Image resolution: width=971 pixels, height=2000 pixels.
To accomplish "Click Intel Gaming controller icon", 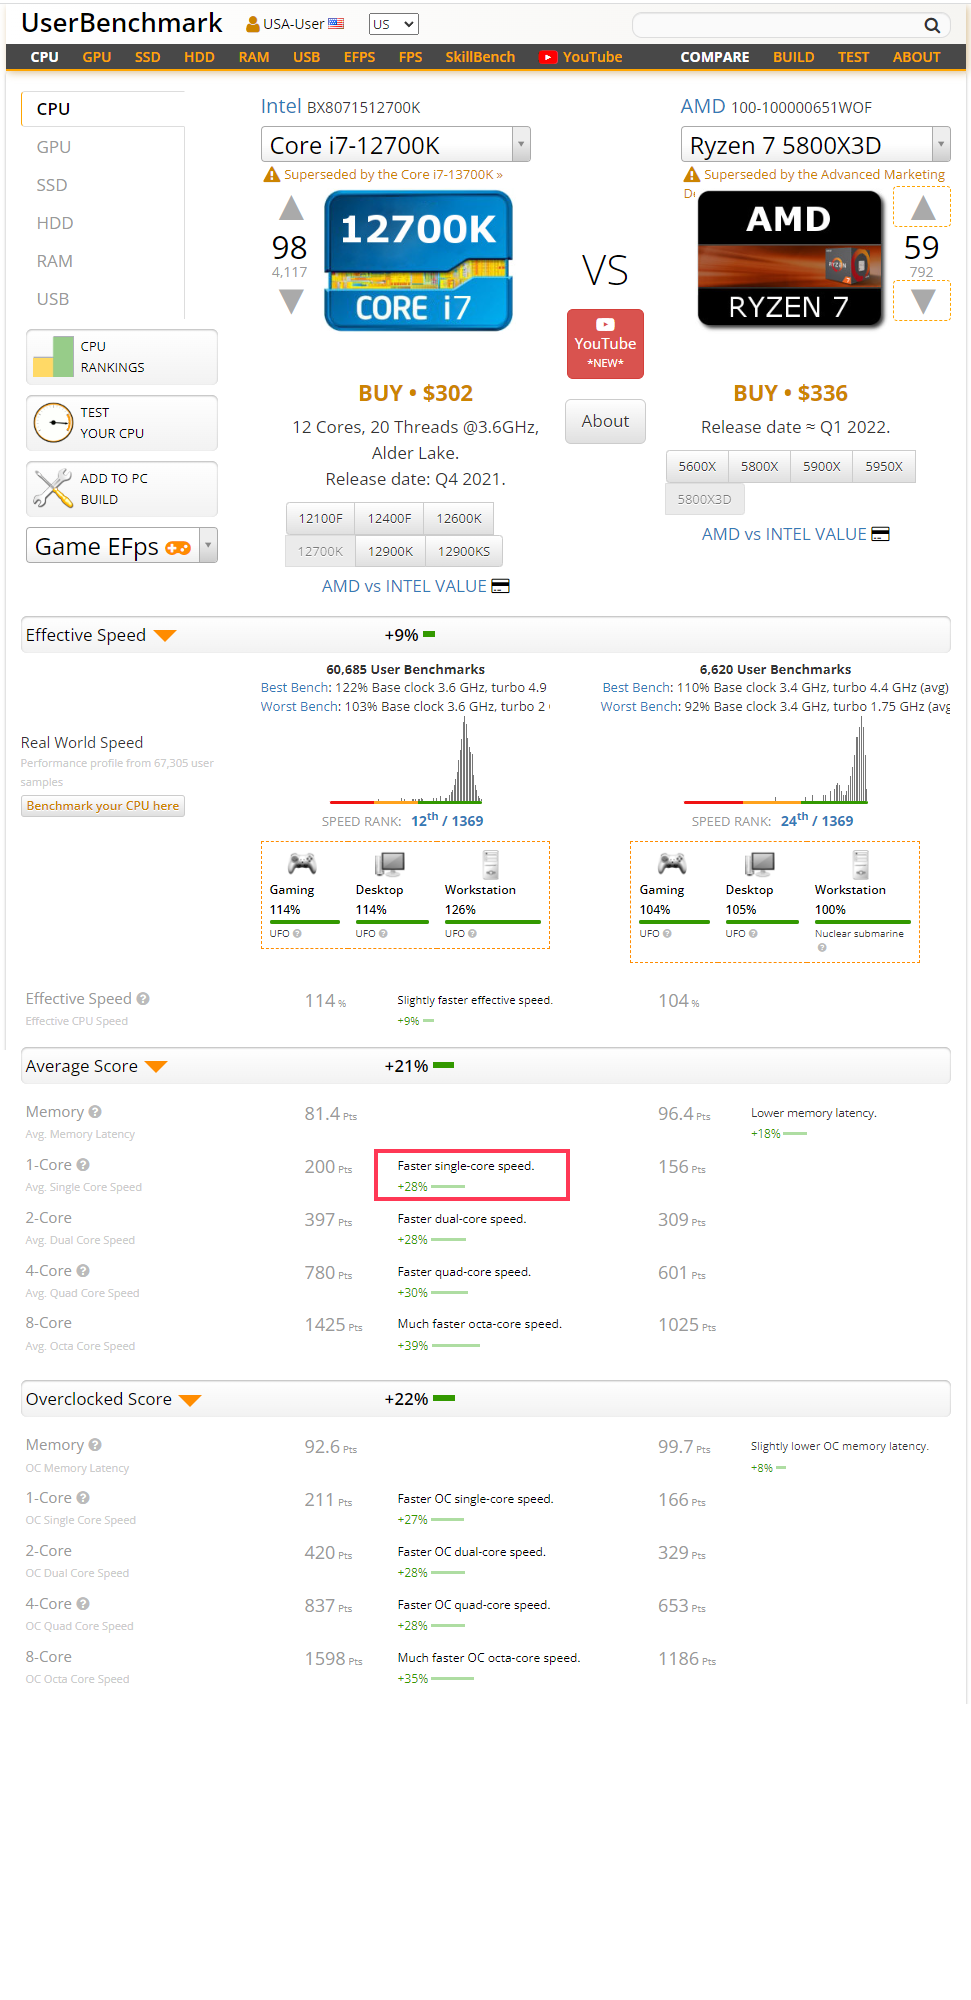I will click(x=302, y=863).
